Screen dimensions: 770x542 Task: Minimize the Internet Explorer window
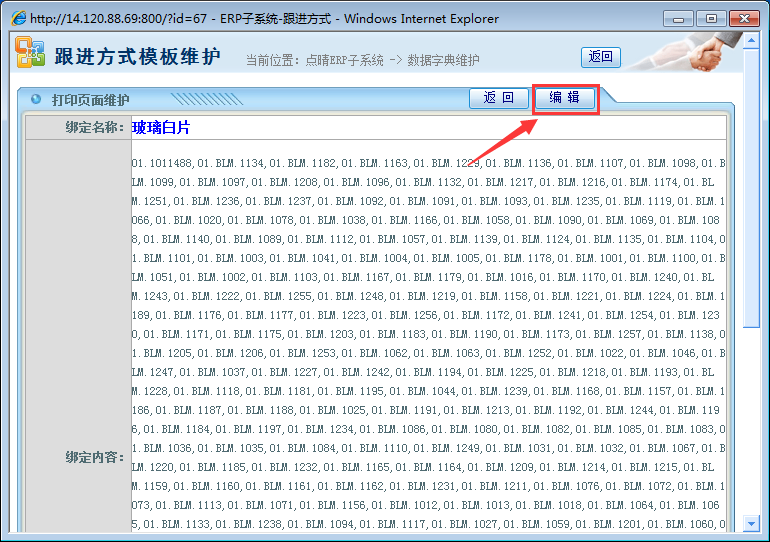pyautogui.click(x=679, y=18)
